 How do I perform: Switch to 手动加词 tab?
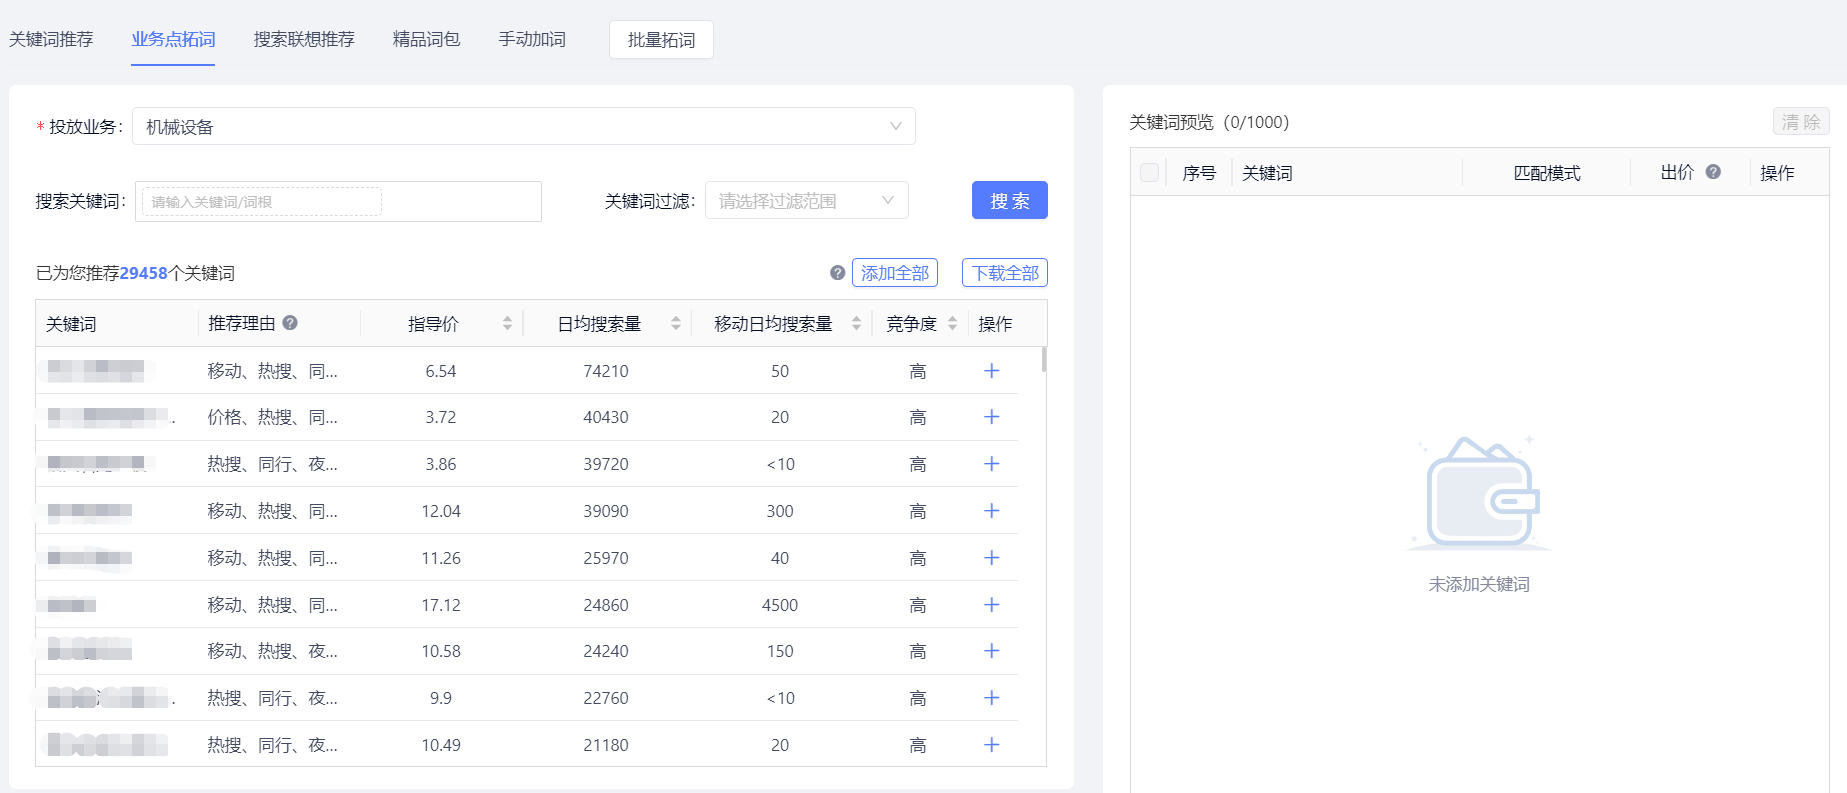(532, 39)
